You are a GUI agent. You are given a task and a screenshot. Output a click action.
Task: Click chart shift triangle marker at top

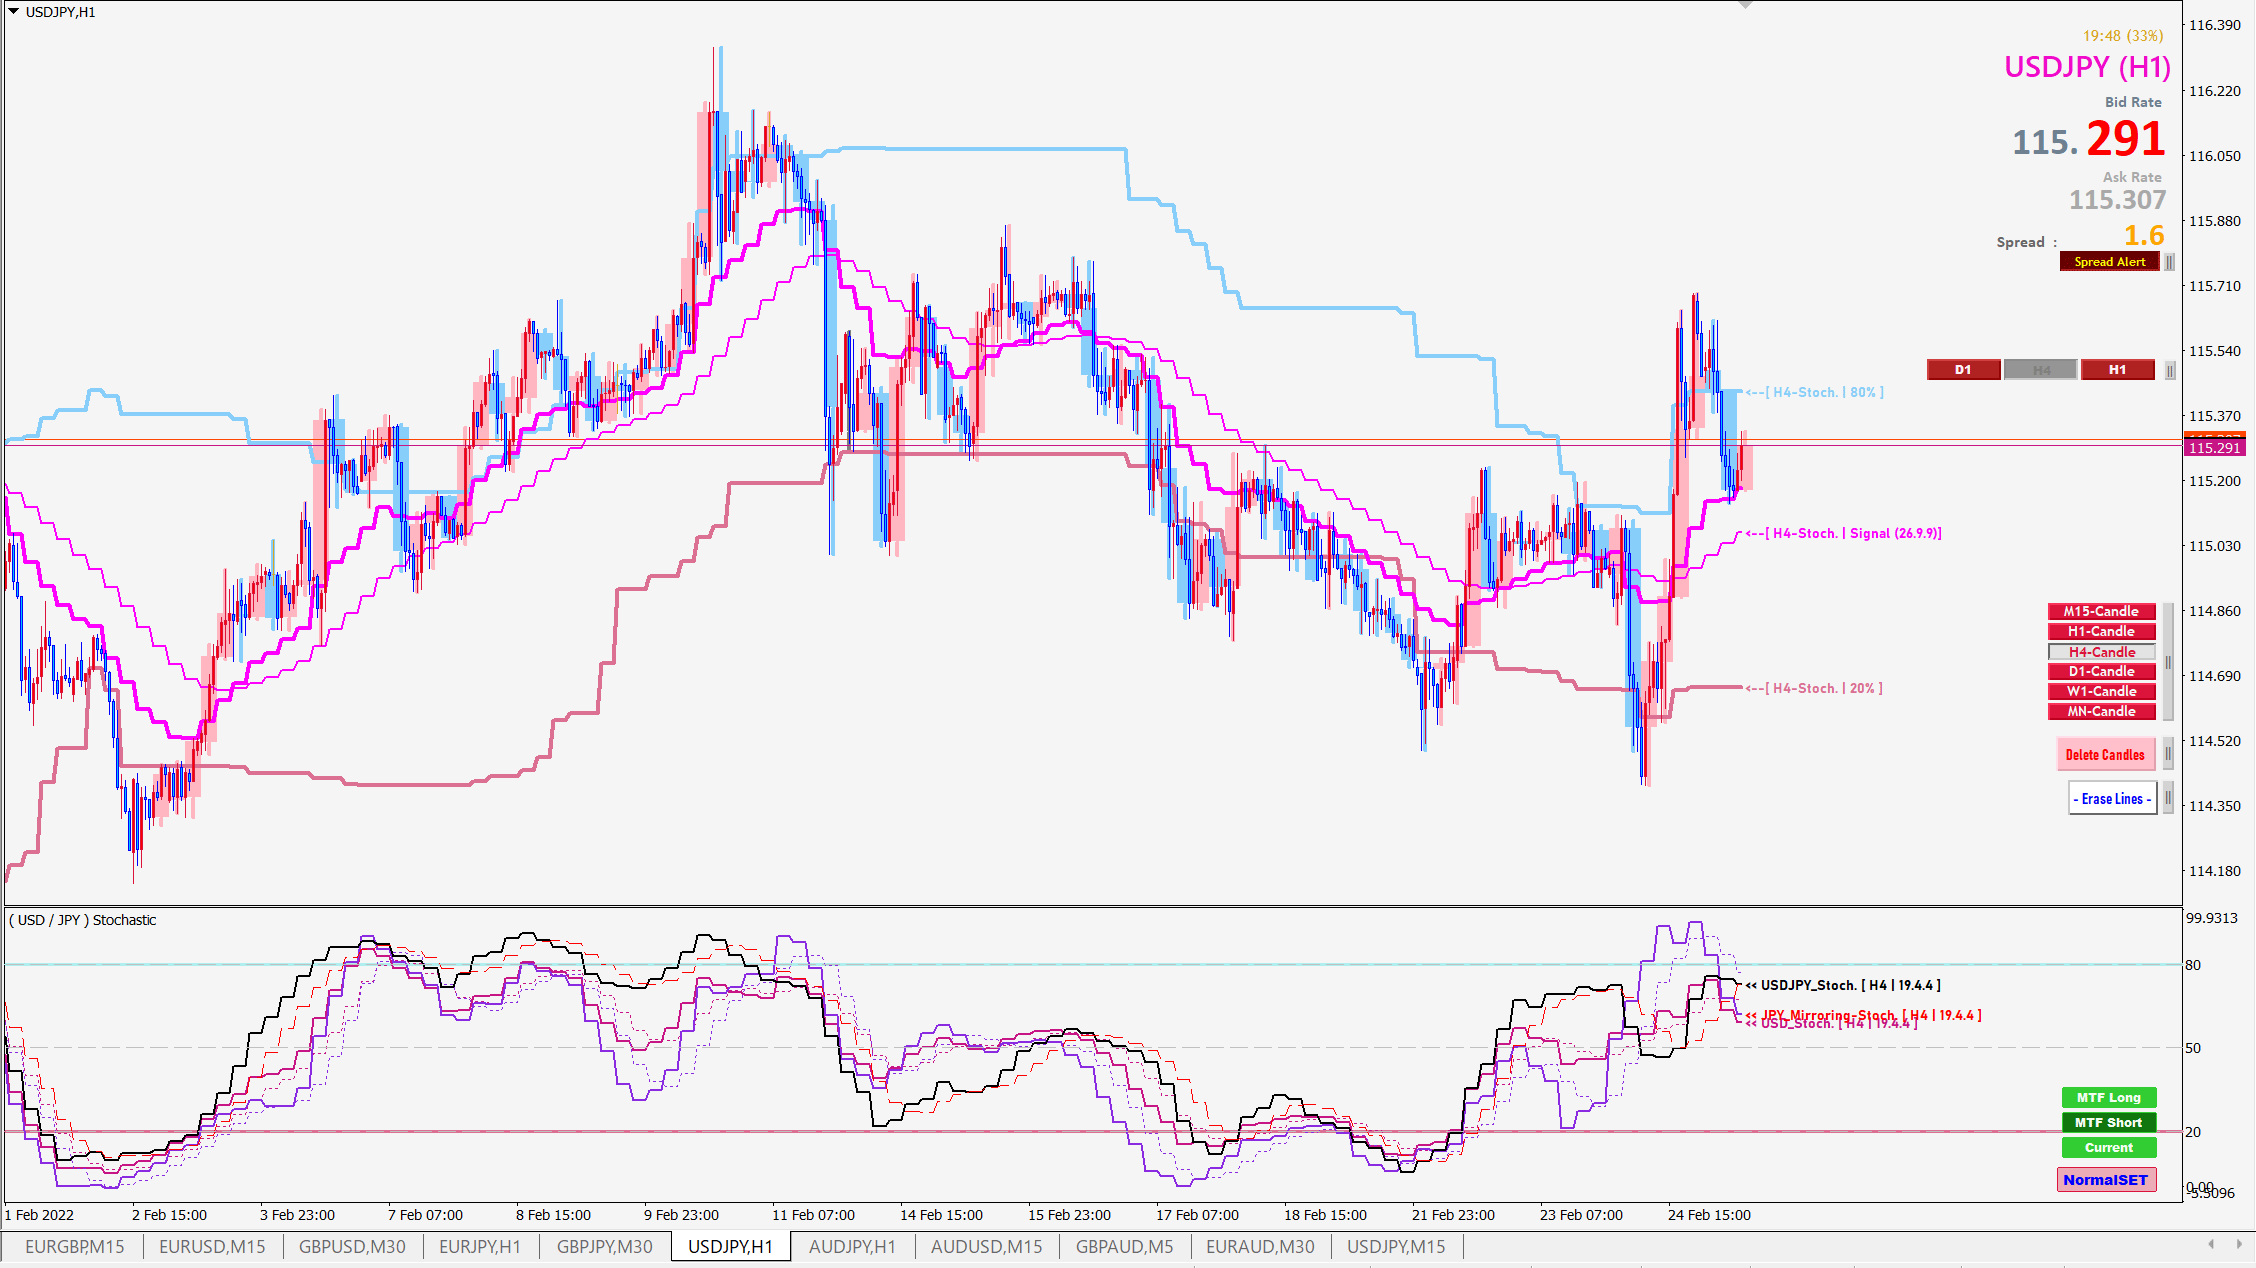[x=1745, y=5]
